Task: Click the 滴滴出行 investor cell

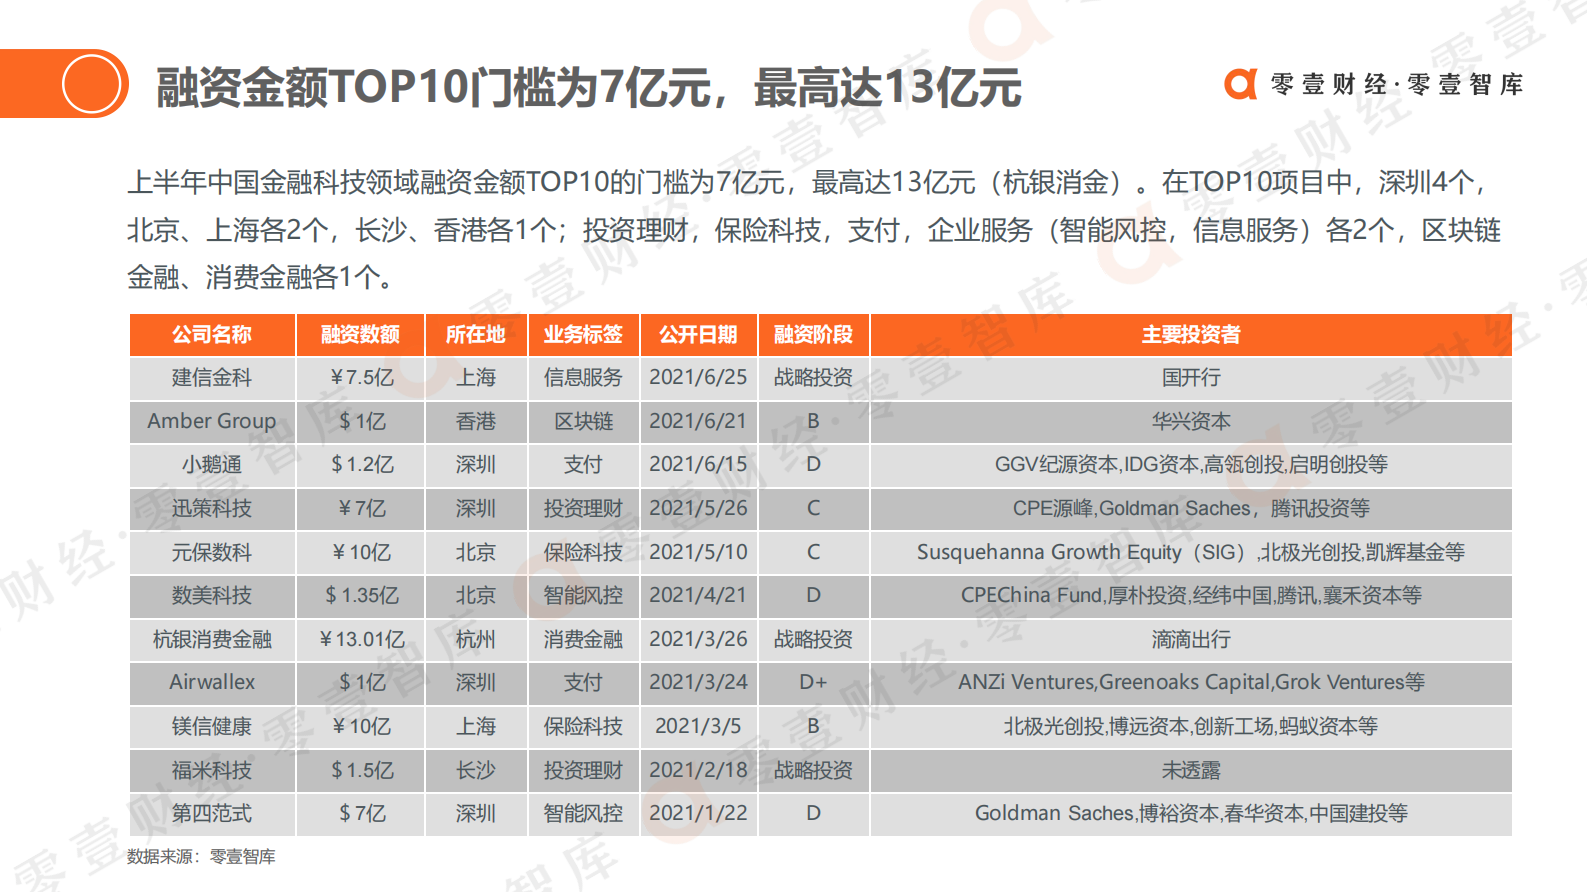Action: (1191, 639)
